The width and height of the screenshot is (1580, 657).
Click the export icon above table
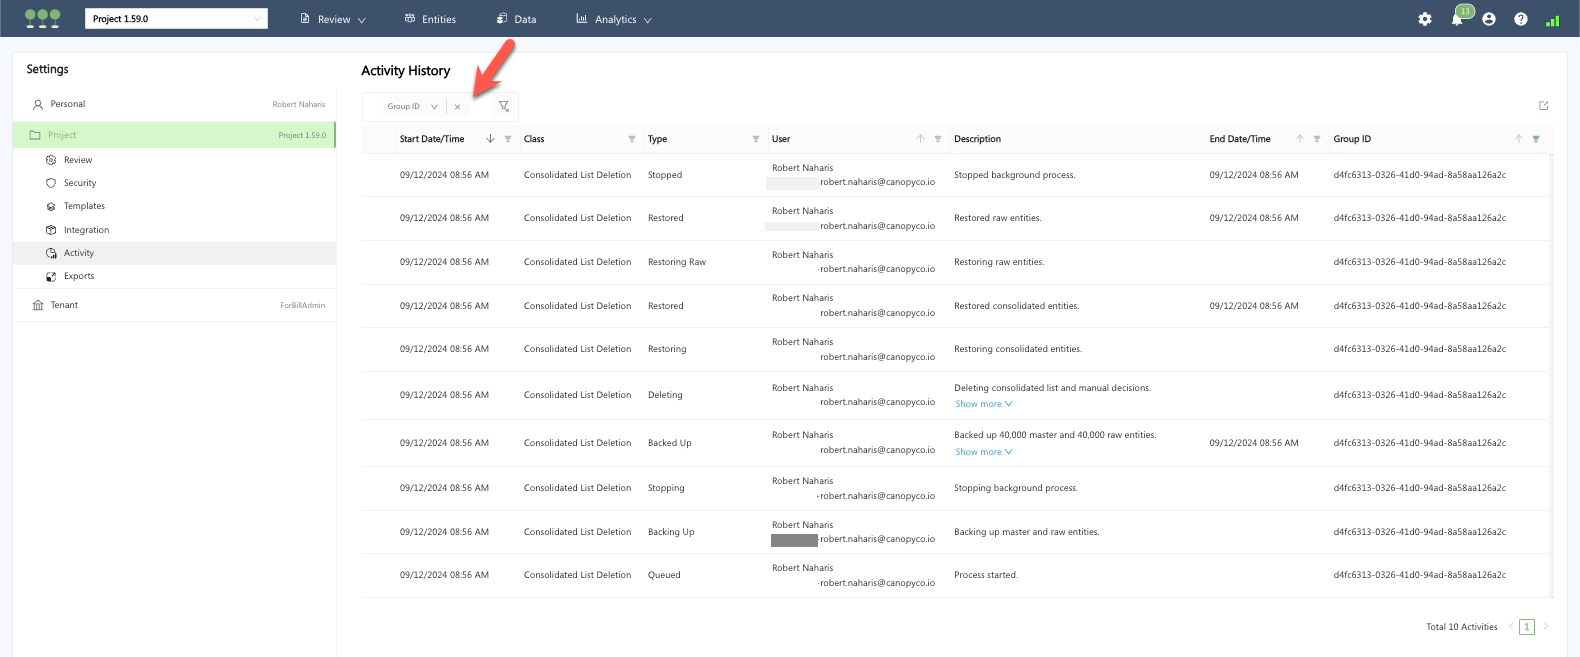pos(1543,106)
